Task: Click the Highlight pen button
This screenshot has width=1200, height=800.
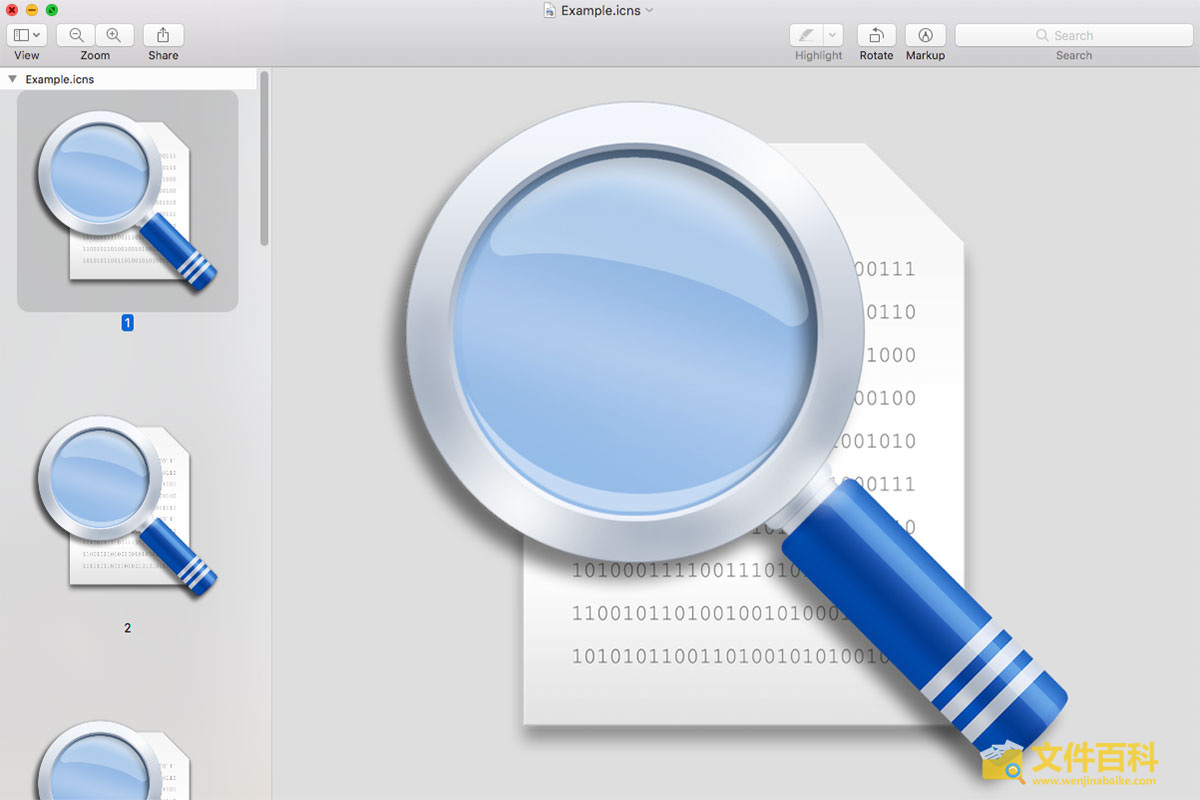Action: click(x=806, y=35)
